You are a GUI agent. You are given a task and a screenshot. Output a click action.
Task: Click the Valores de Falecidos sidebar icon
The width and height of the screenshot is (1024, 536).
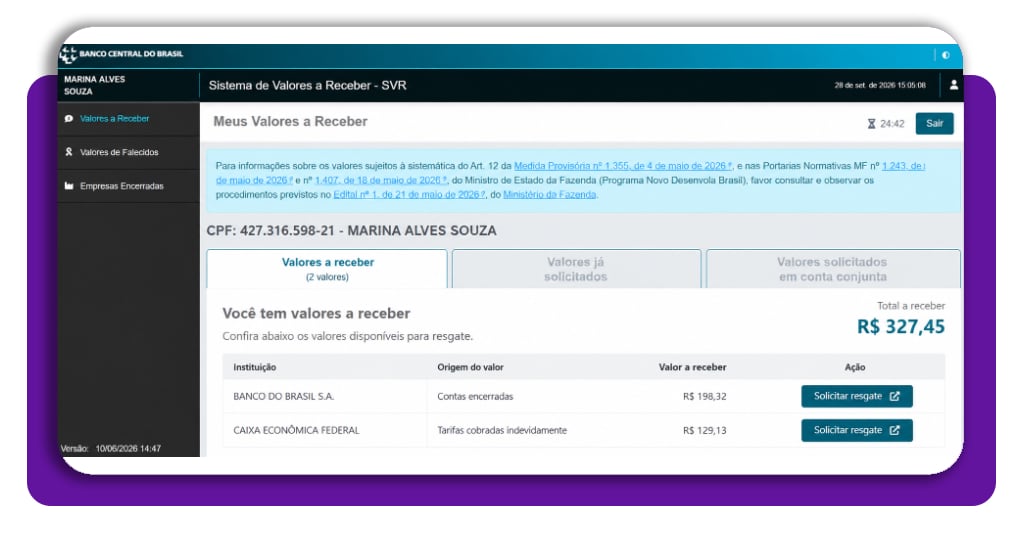coord(69,151)
